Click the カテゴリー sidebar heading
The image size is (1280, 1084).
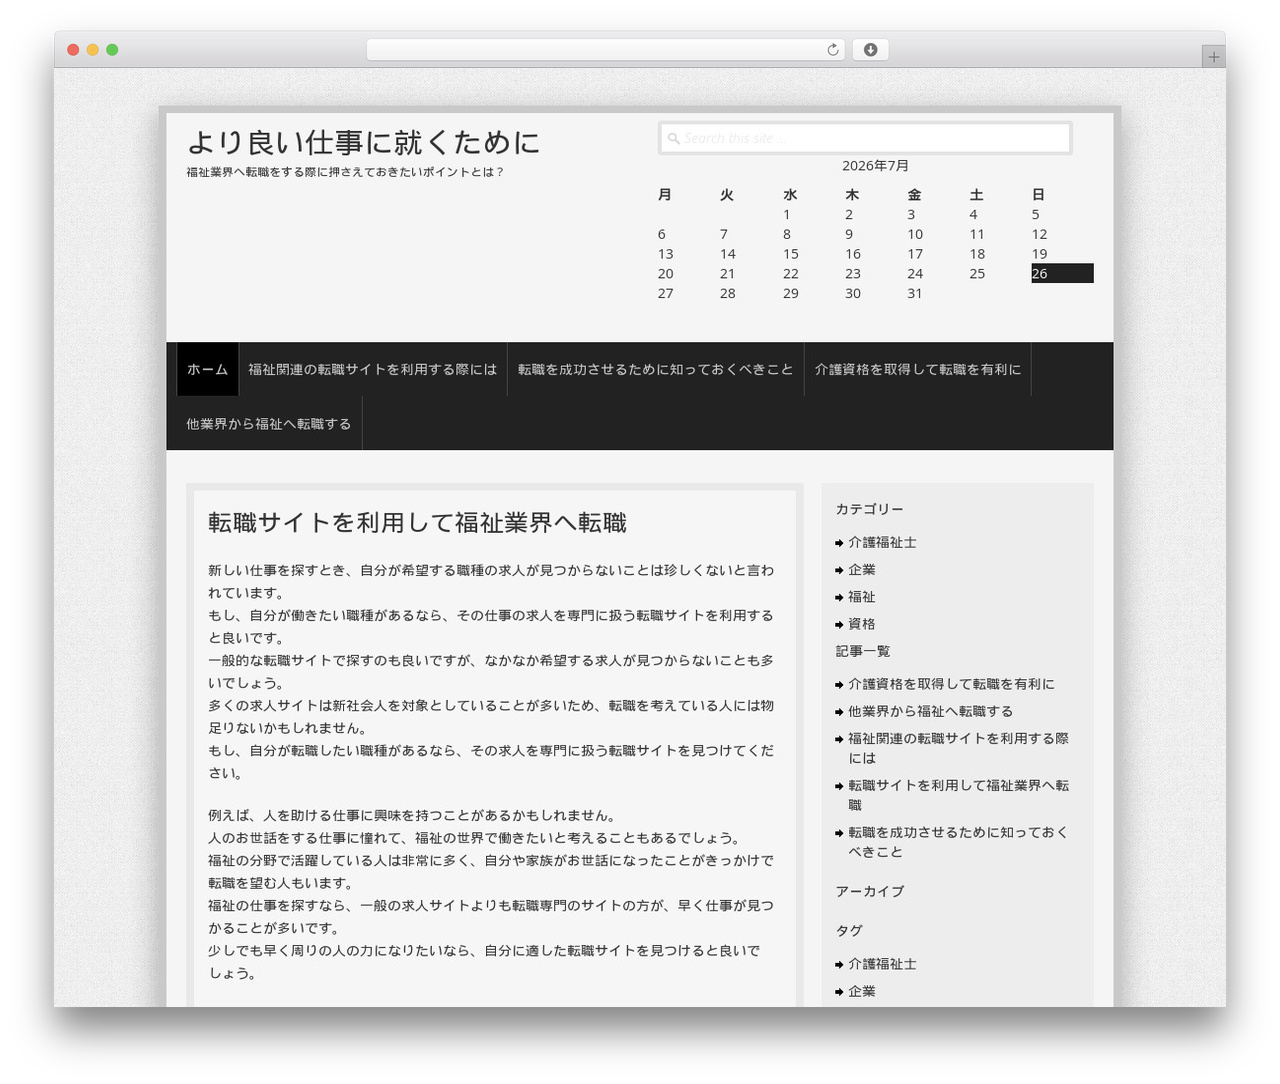point(870,510)
